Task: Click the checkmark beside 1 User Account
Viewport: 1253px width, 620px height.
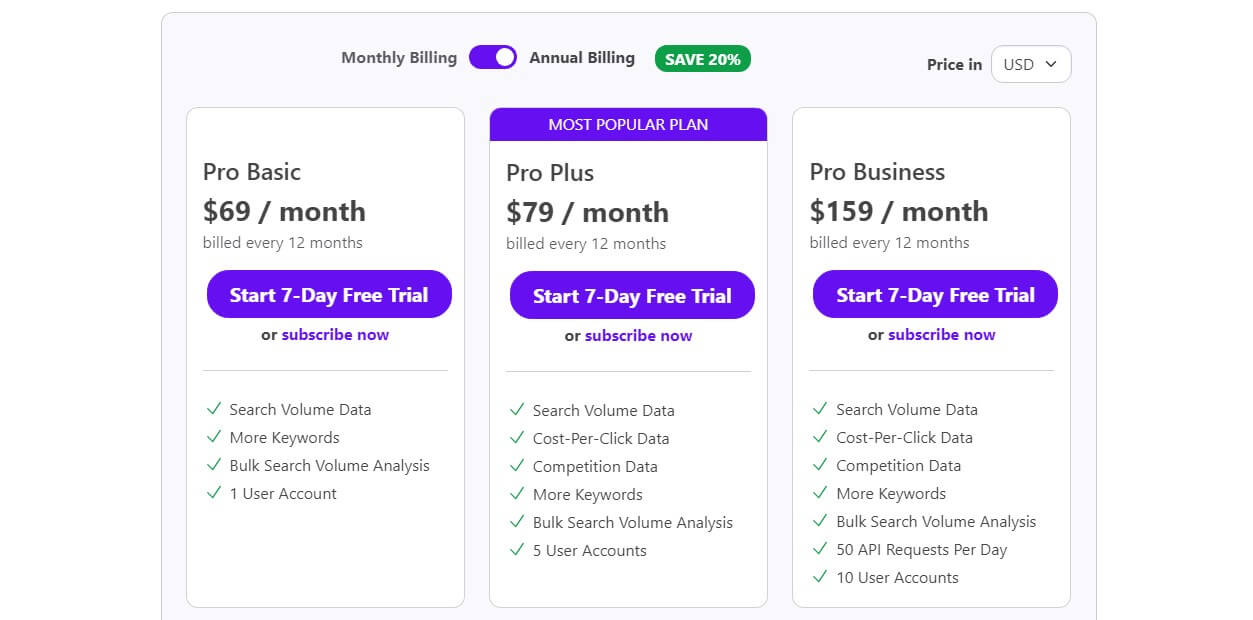Action: coord(214,493)
